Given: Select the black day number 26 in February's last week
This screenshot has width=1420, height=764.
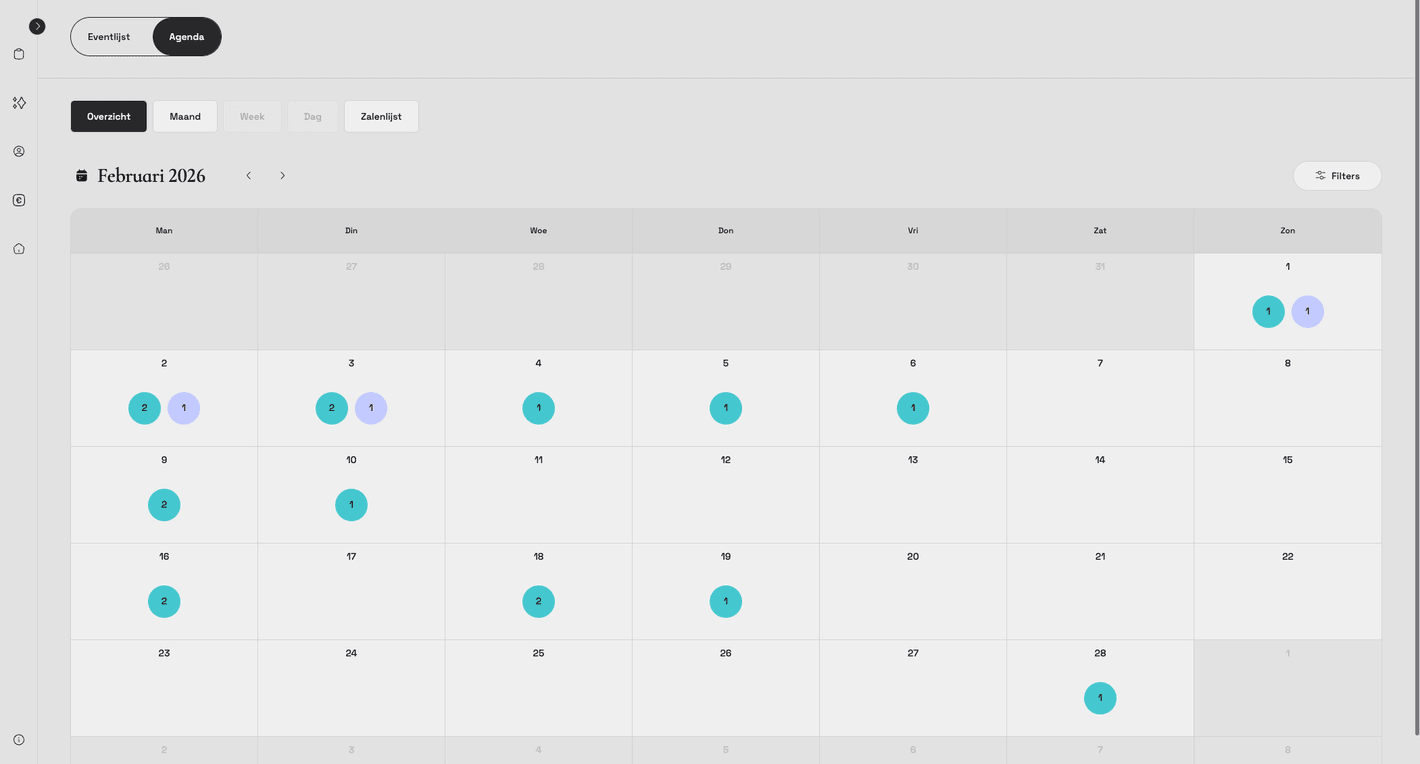Looking at the screenshot, I should point(726,653).
